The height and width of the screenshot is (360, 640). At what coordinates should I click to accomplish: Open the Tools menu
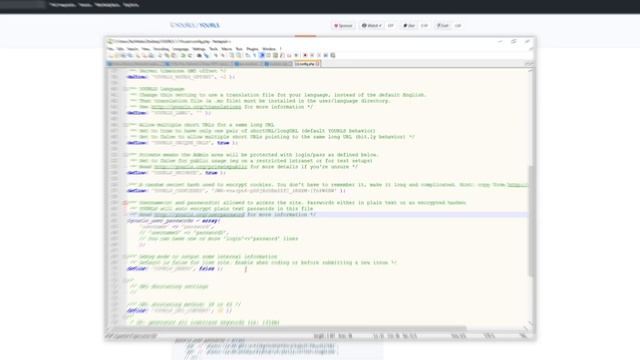click(213, 49)
